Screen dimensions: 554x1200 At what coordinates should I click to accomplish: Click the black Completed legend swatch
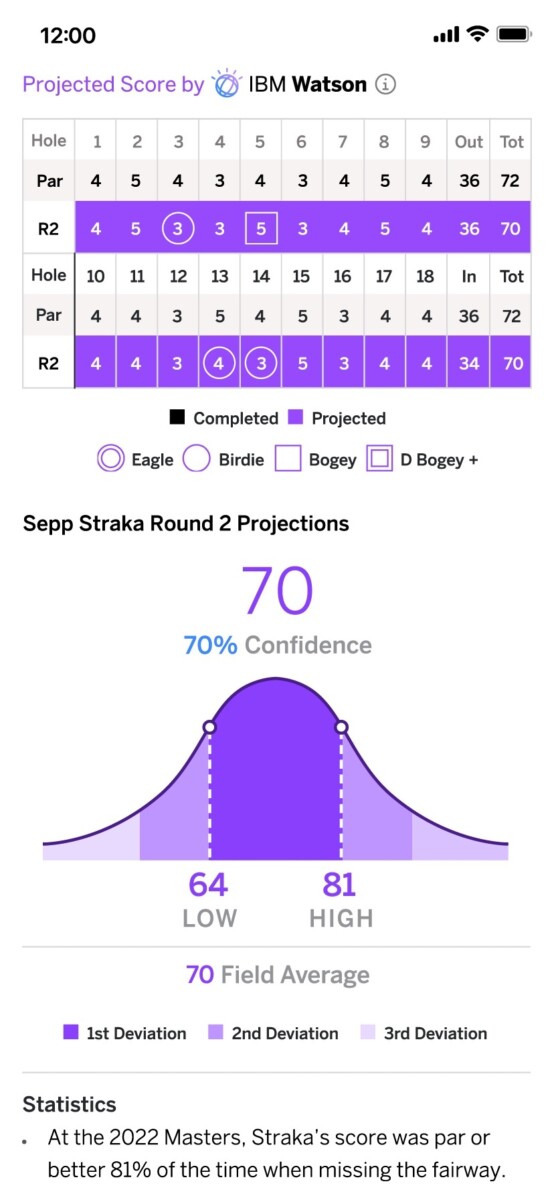click(177, 418)
